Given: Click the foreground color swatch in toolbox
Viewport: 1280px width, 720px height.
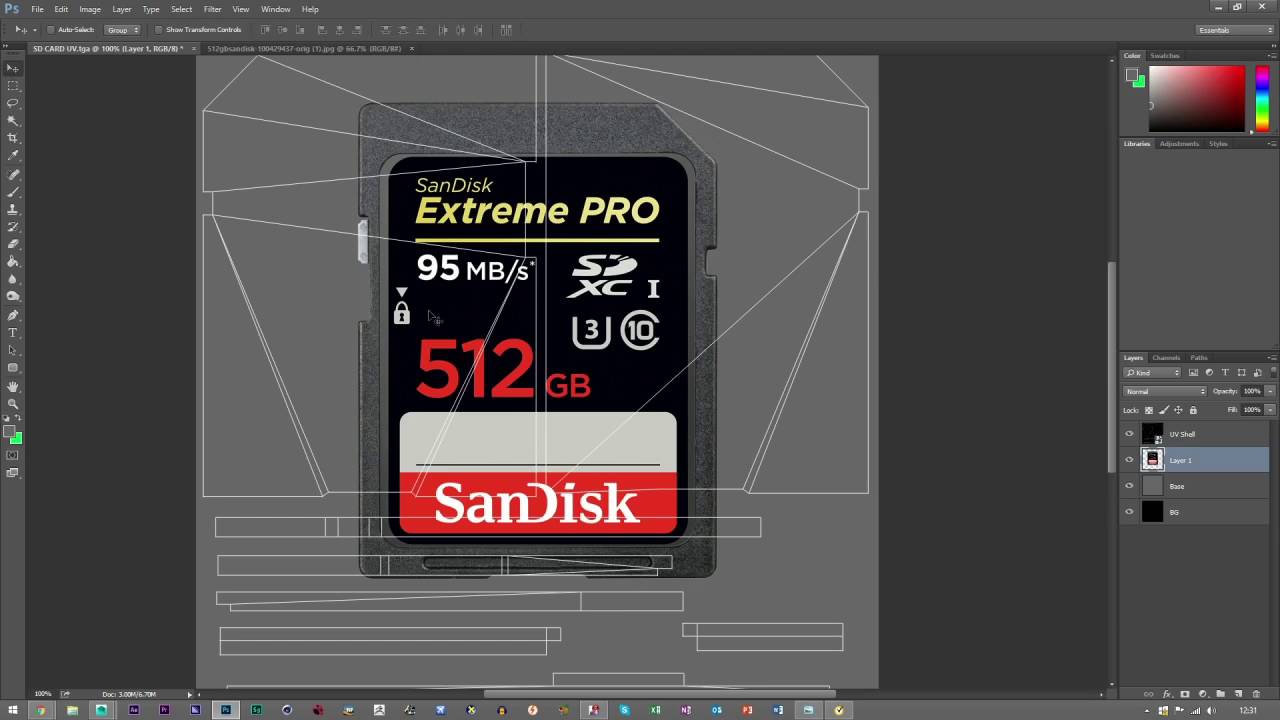Looking at the screenshot, I should click(x=9, y=433).
